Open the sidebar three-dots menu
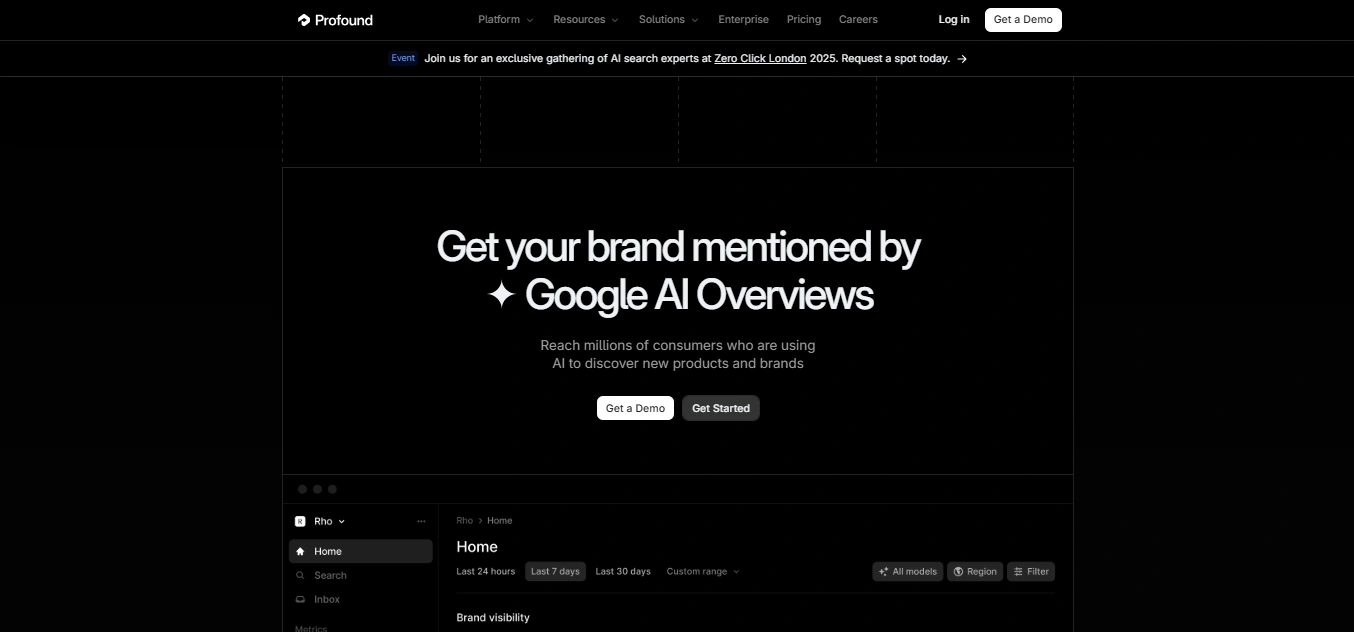The height and width of the screenshot is (632, 1354). pyautogui.click(x=421, y=521)
